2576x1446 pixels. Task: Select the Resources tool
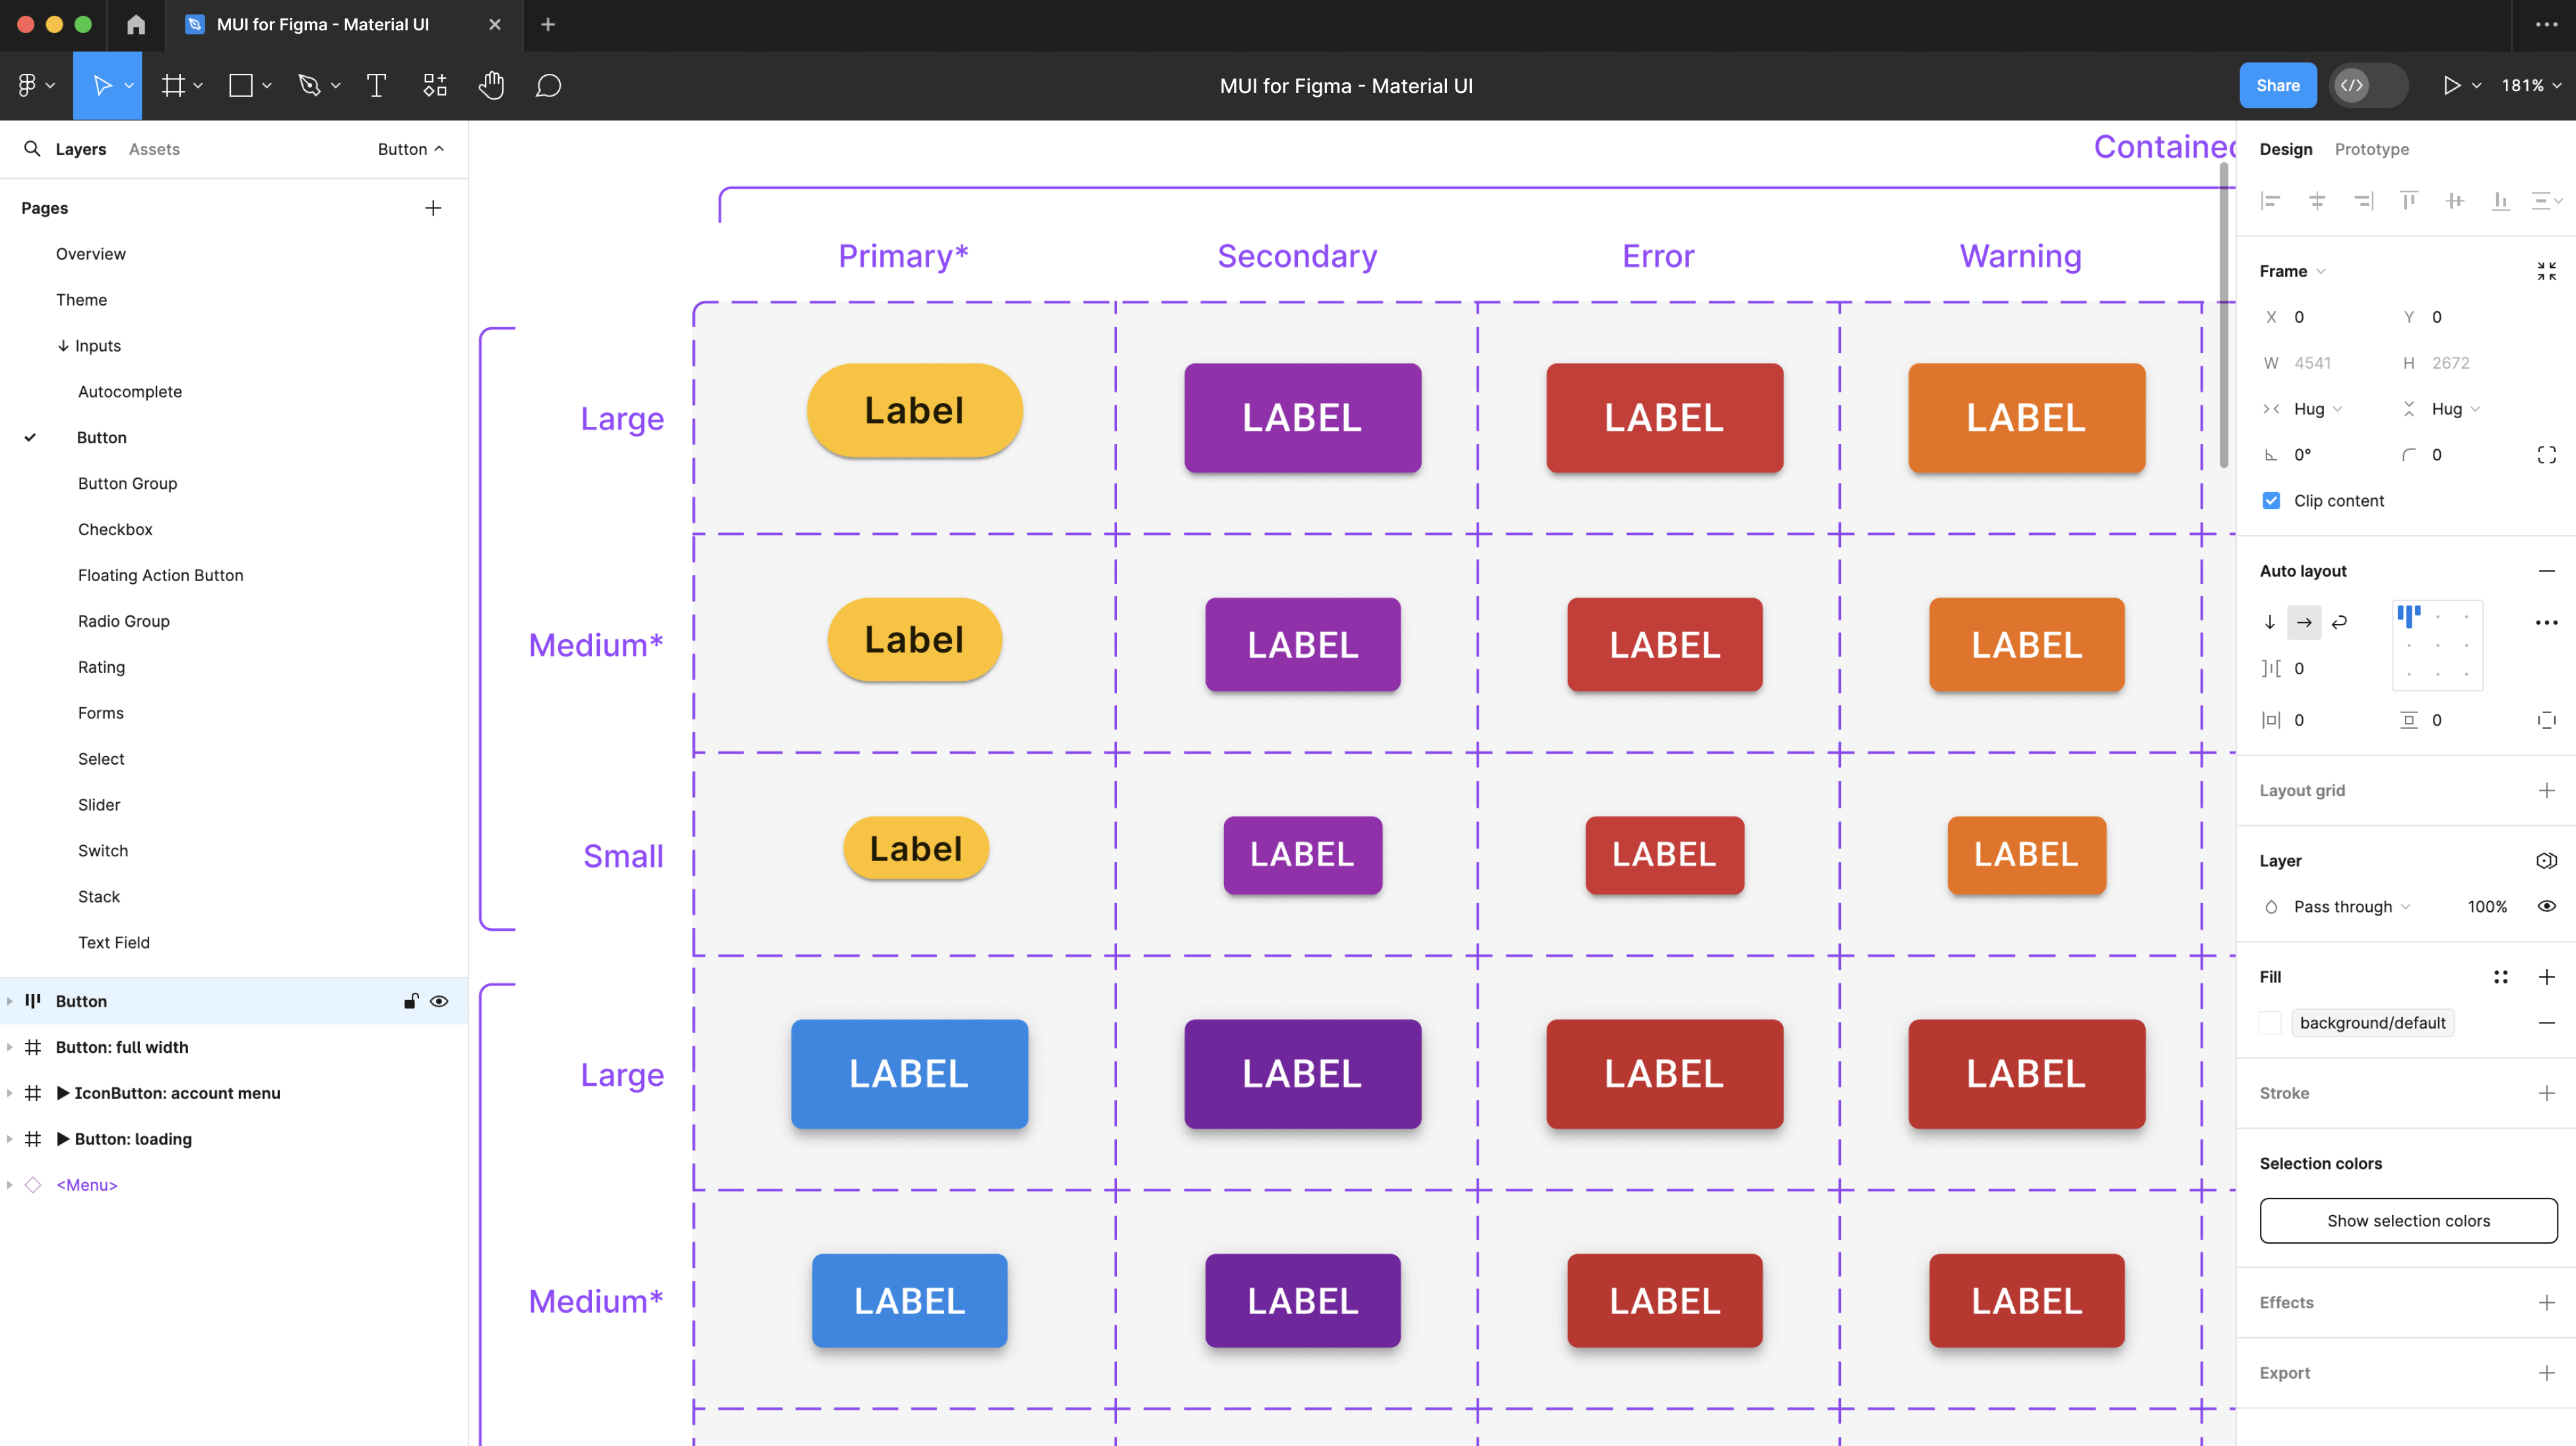434,85
